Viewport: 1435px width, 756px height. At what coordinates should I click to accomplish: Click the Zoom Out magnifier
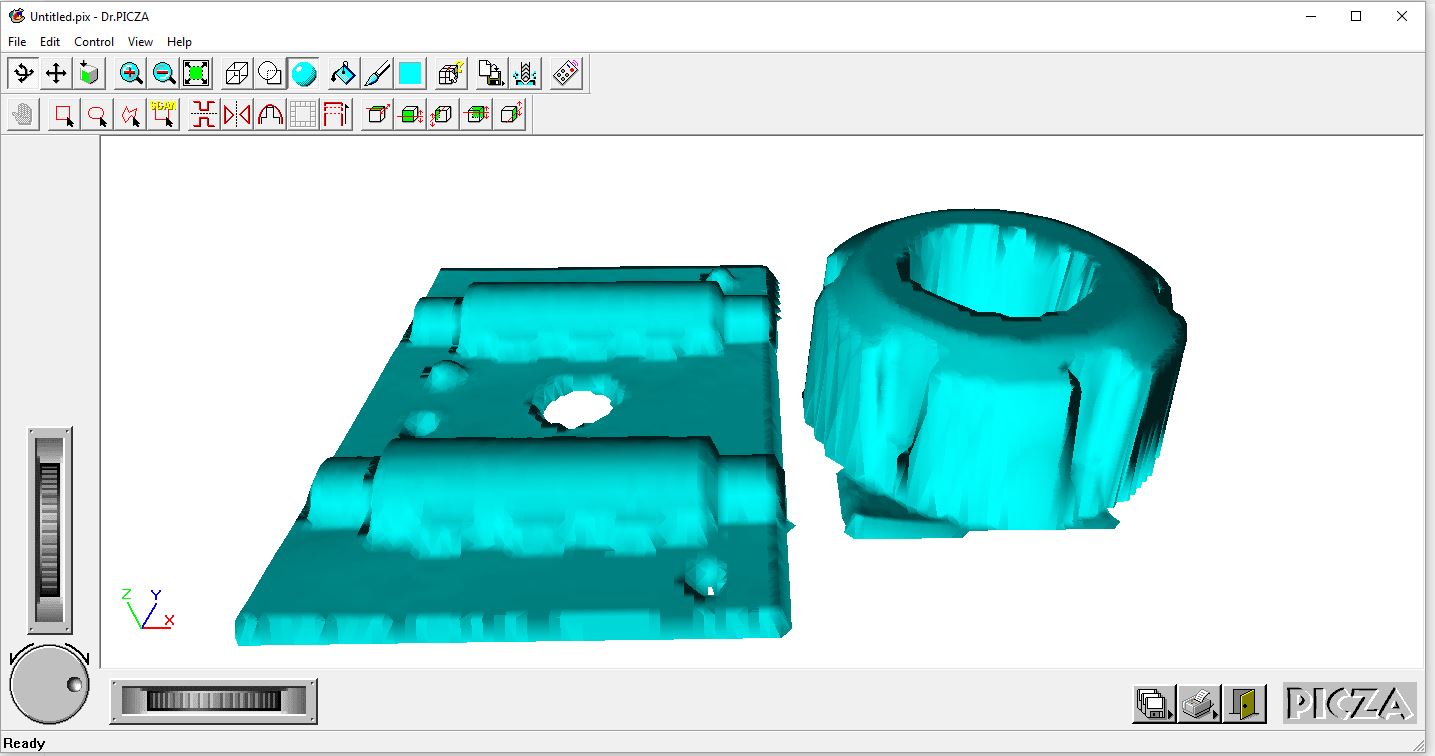tap(164, 73)
